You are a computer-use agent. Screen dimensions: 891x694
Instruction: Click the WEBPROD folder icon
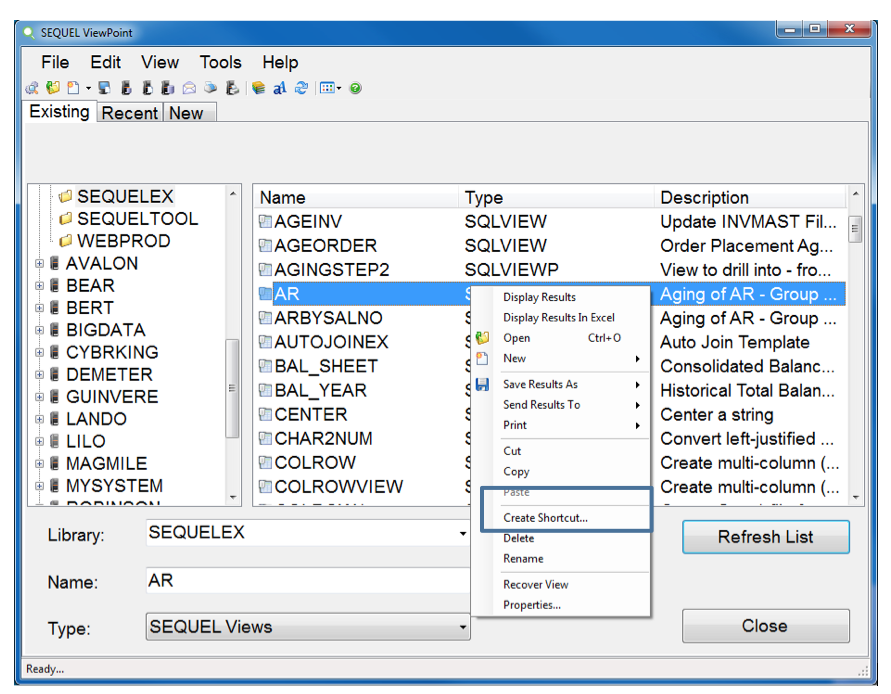[x=65, y=241]
